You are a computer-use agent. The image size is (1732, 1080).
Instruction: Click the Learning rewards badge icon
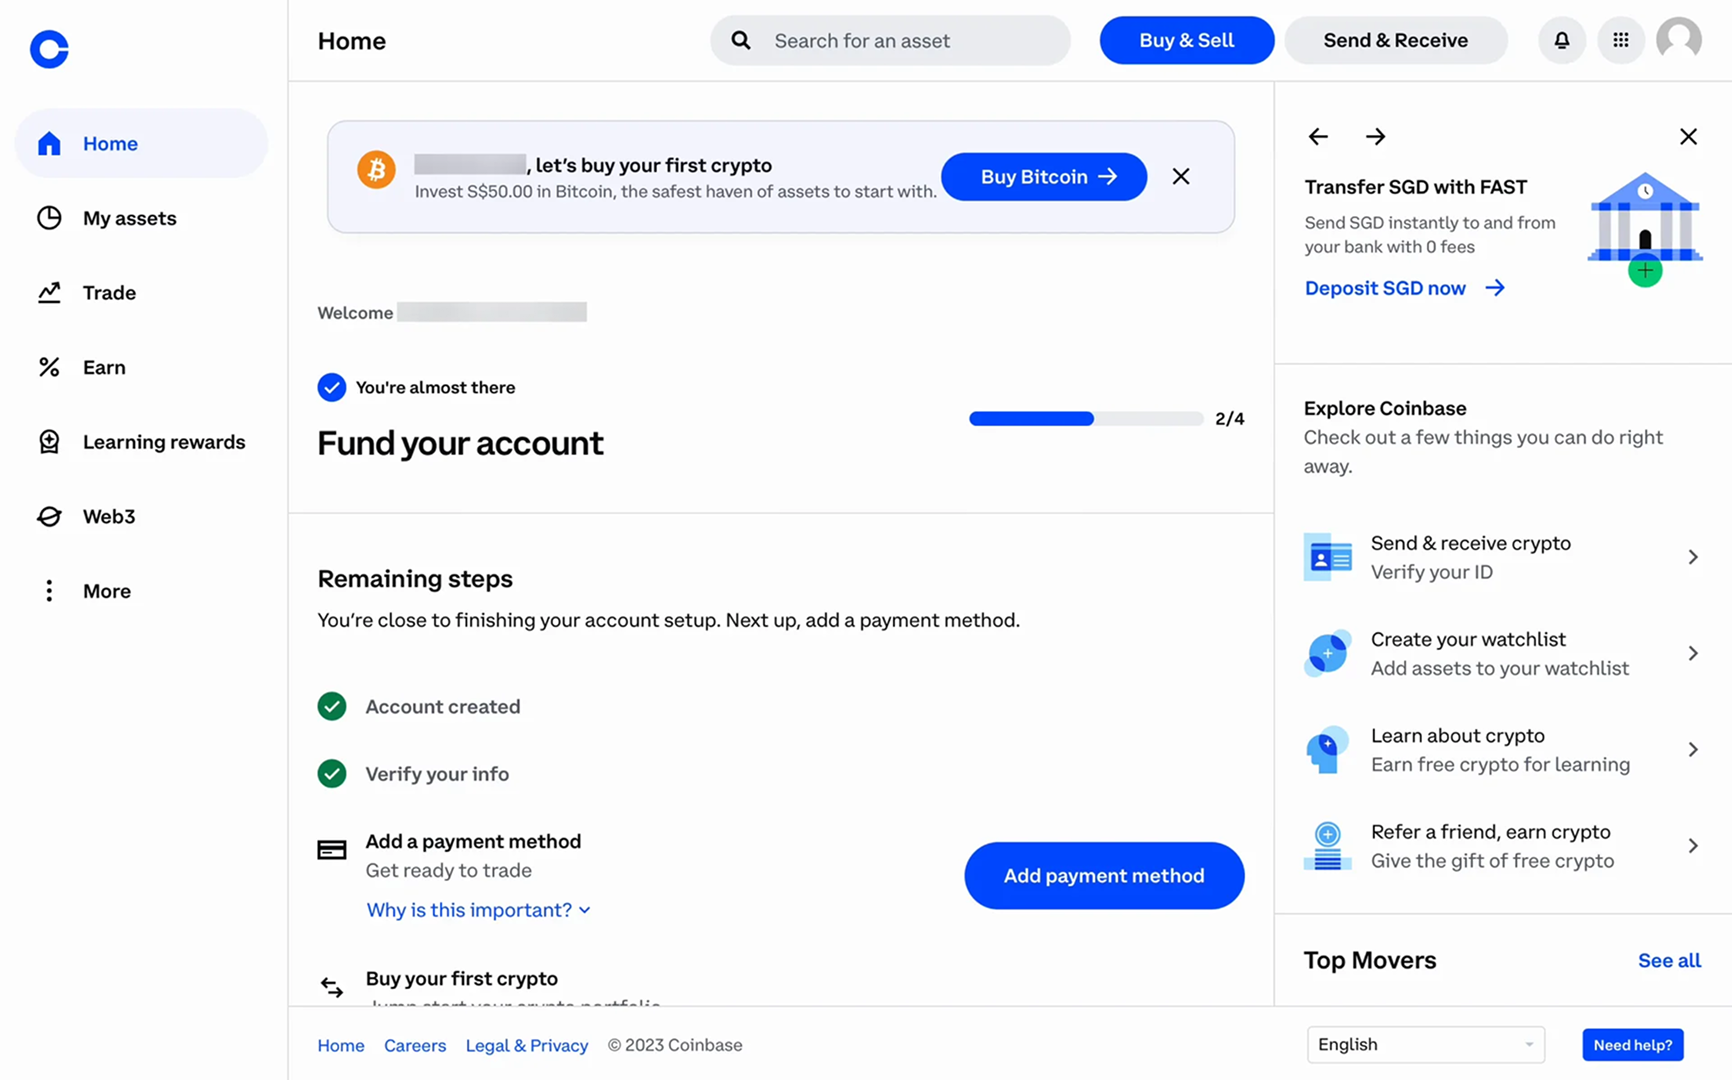click(49, 441)
